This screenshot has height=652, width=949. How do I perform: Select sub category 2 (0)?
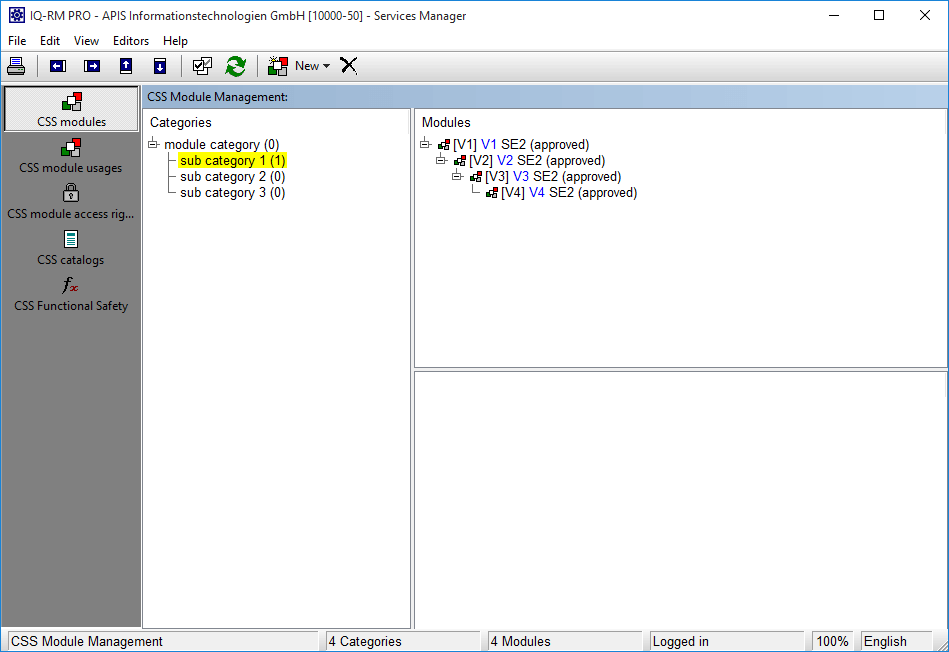(x=232, y=177)
